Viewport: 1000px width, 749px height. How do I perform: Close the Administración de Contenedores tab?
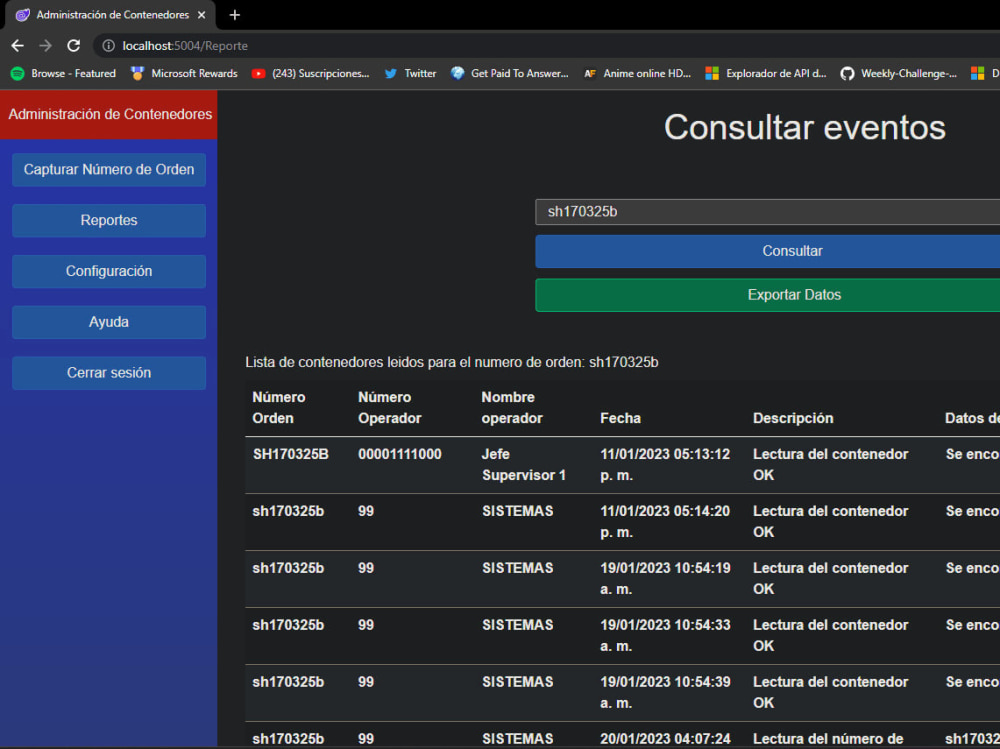tap(202, 15)
